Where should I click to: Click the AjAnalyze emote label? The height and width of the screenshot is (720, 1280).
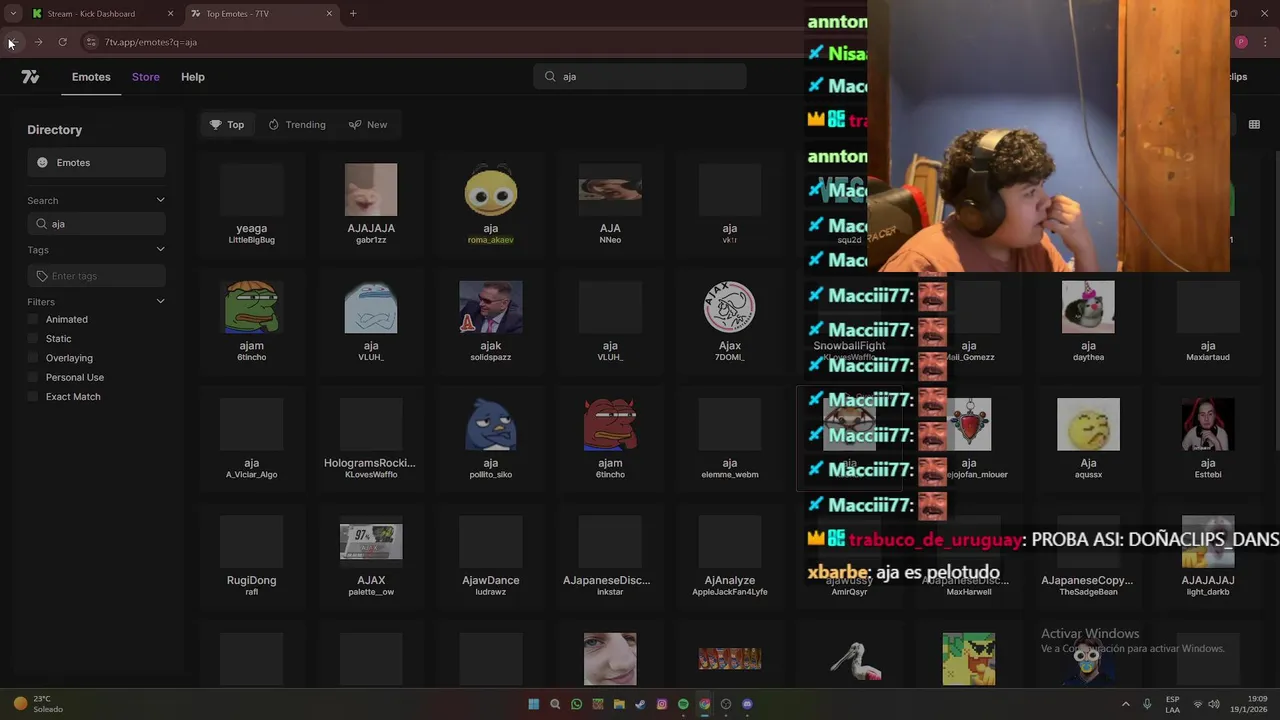[x=730, y=580]
